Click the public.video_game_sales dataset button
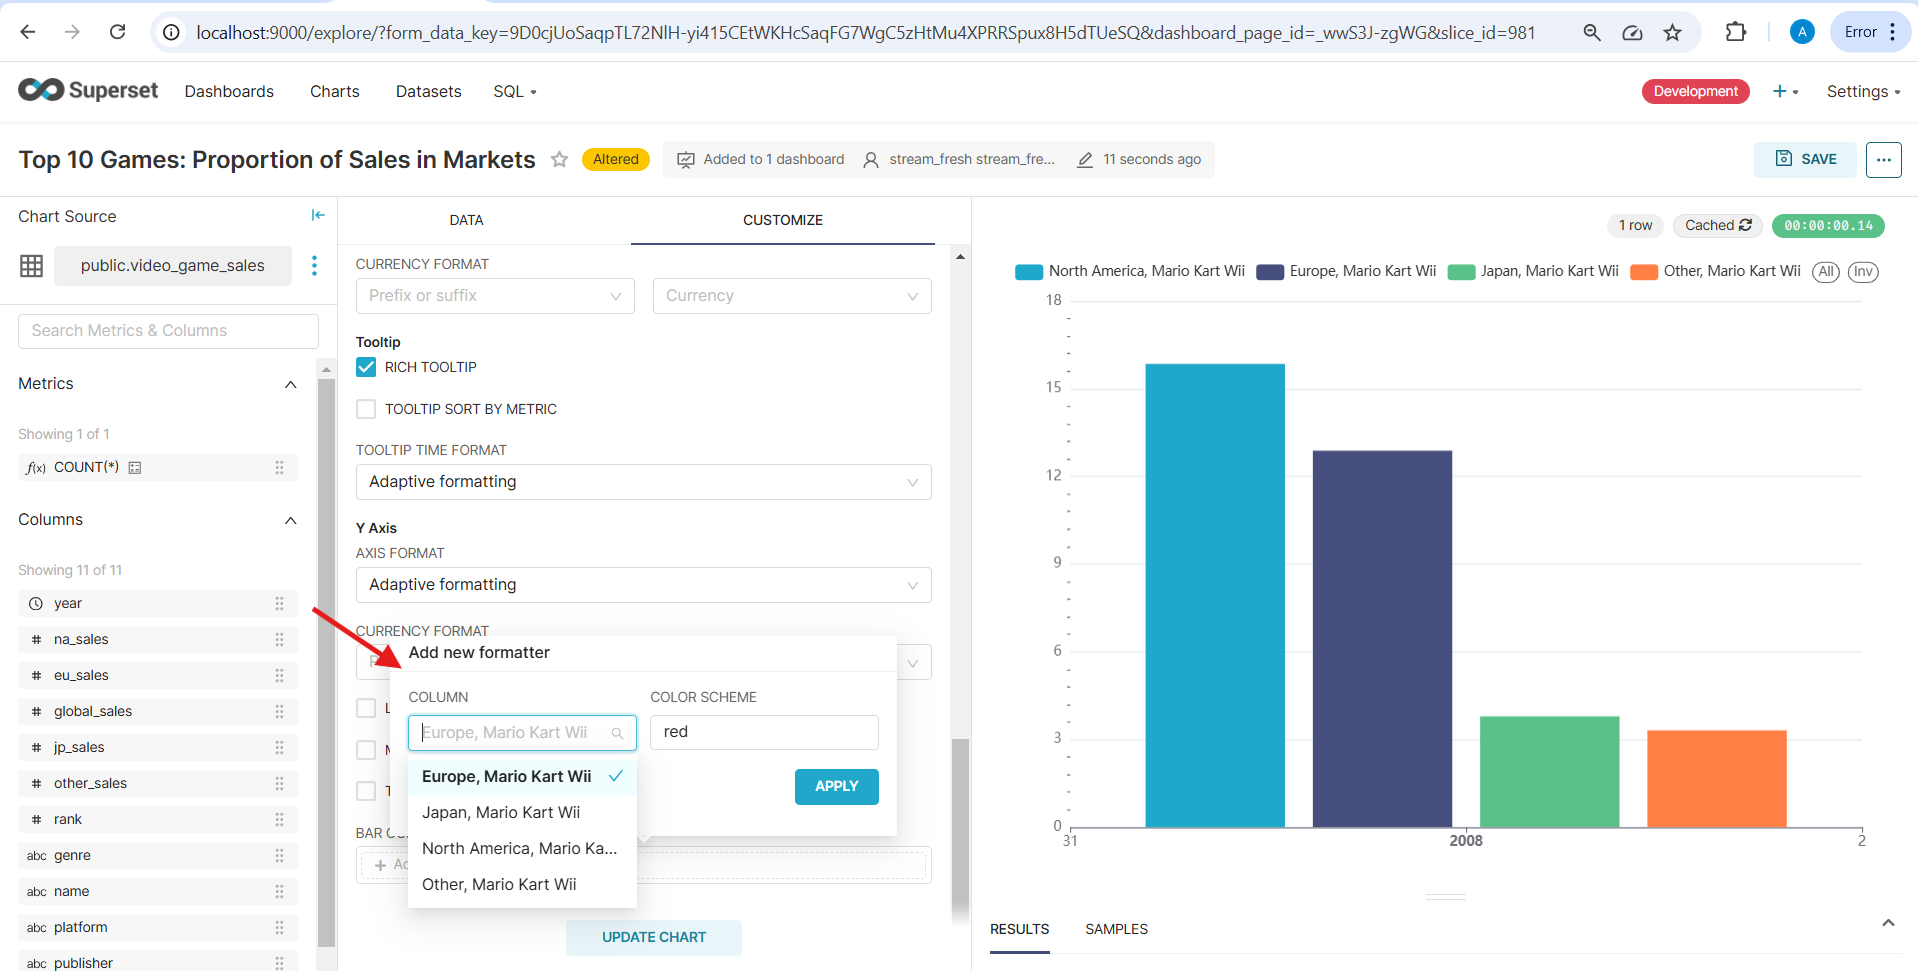The height and width of the screenshot is (971, 1918). click(x=173, y=266)
